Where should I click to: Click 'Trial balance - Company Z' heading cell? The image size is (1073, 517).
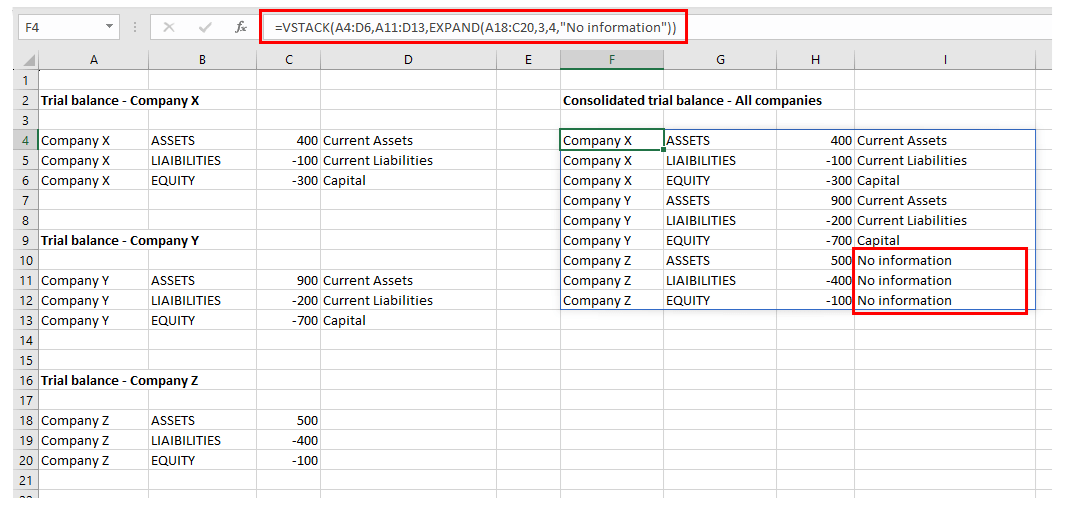tap(120, 380)
